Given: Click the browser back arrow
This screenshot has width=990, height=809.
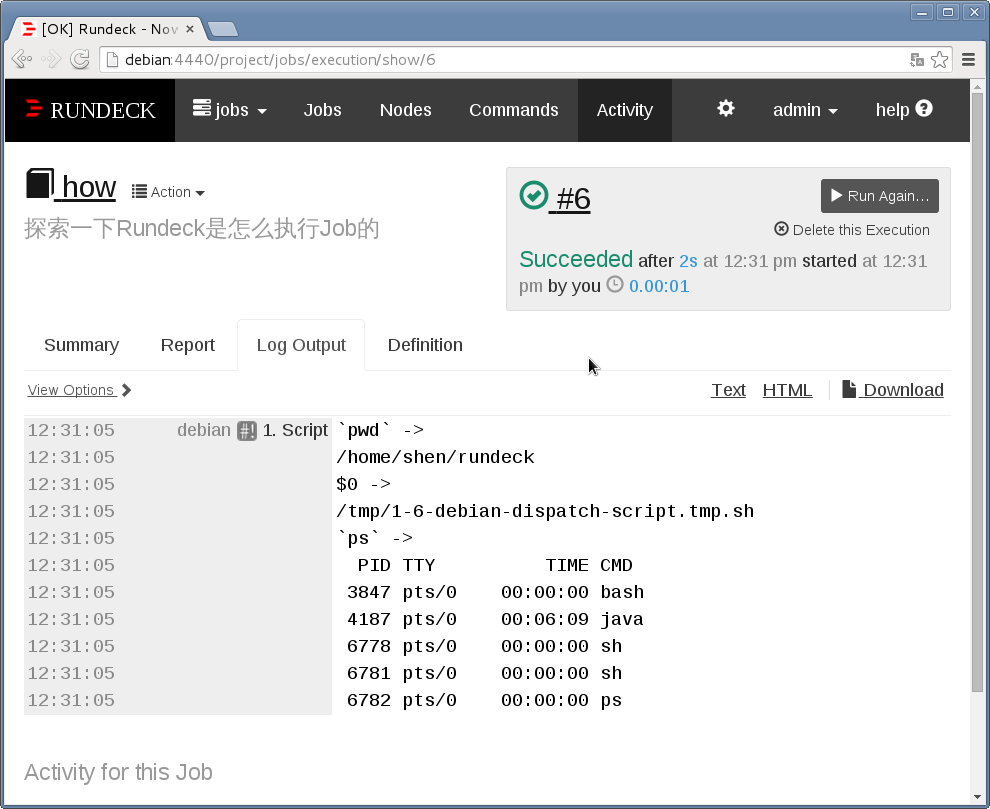Looking at the screenshot, I should tap(21, 59).
